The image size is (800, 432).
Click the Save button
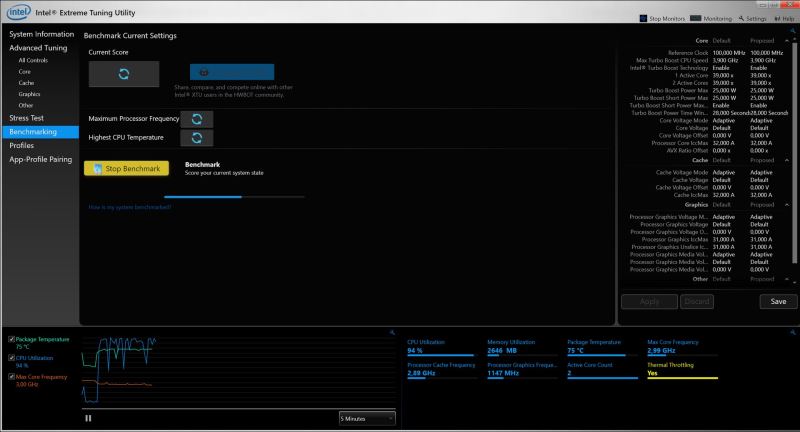pyautogui.click(x=778, y=301)
